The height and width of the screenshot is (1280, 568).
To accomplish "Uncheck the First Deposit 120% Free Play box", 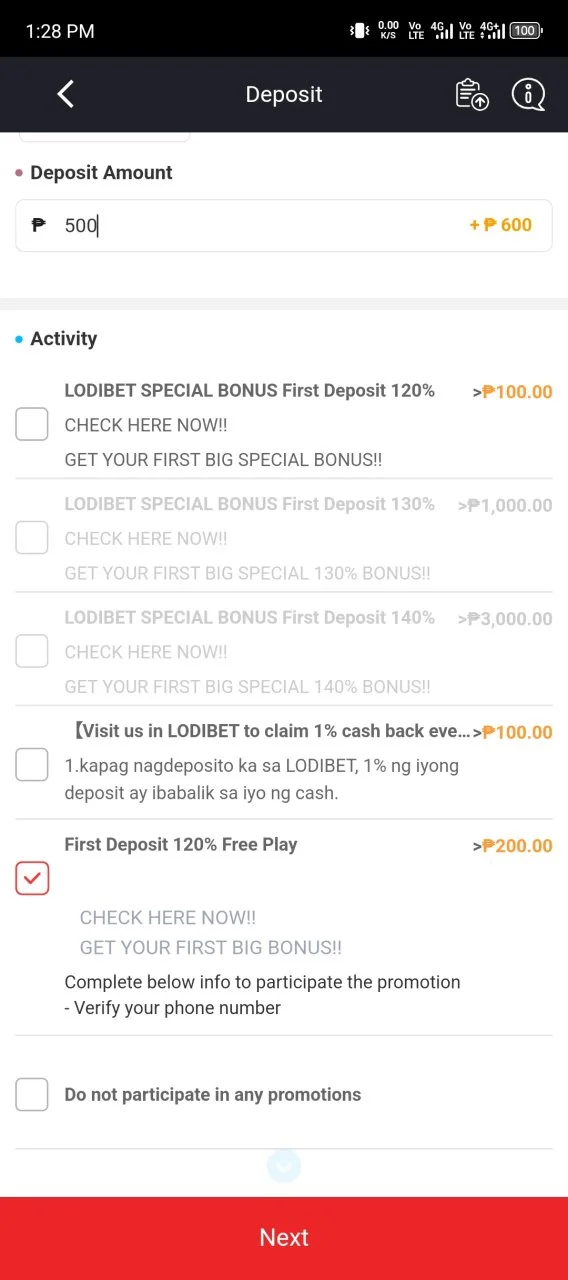I will [x=32, y=878].
